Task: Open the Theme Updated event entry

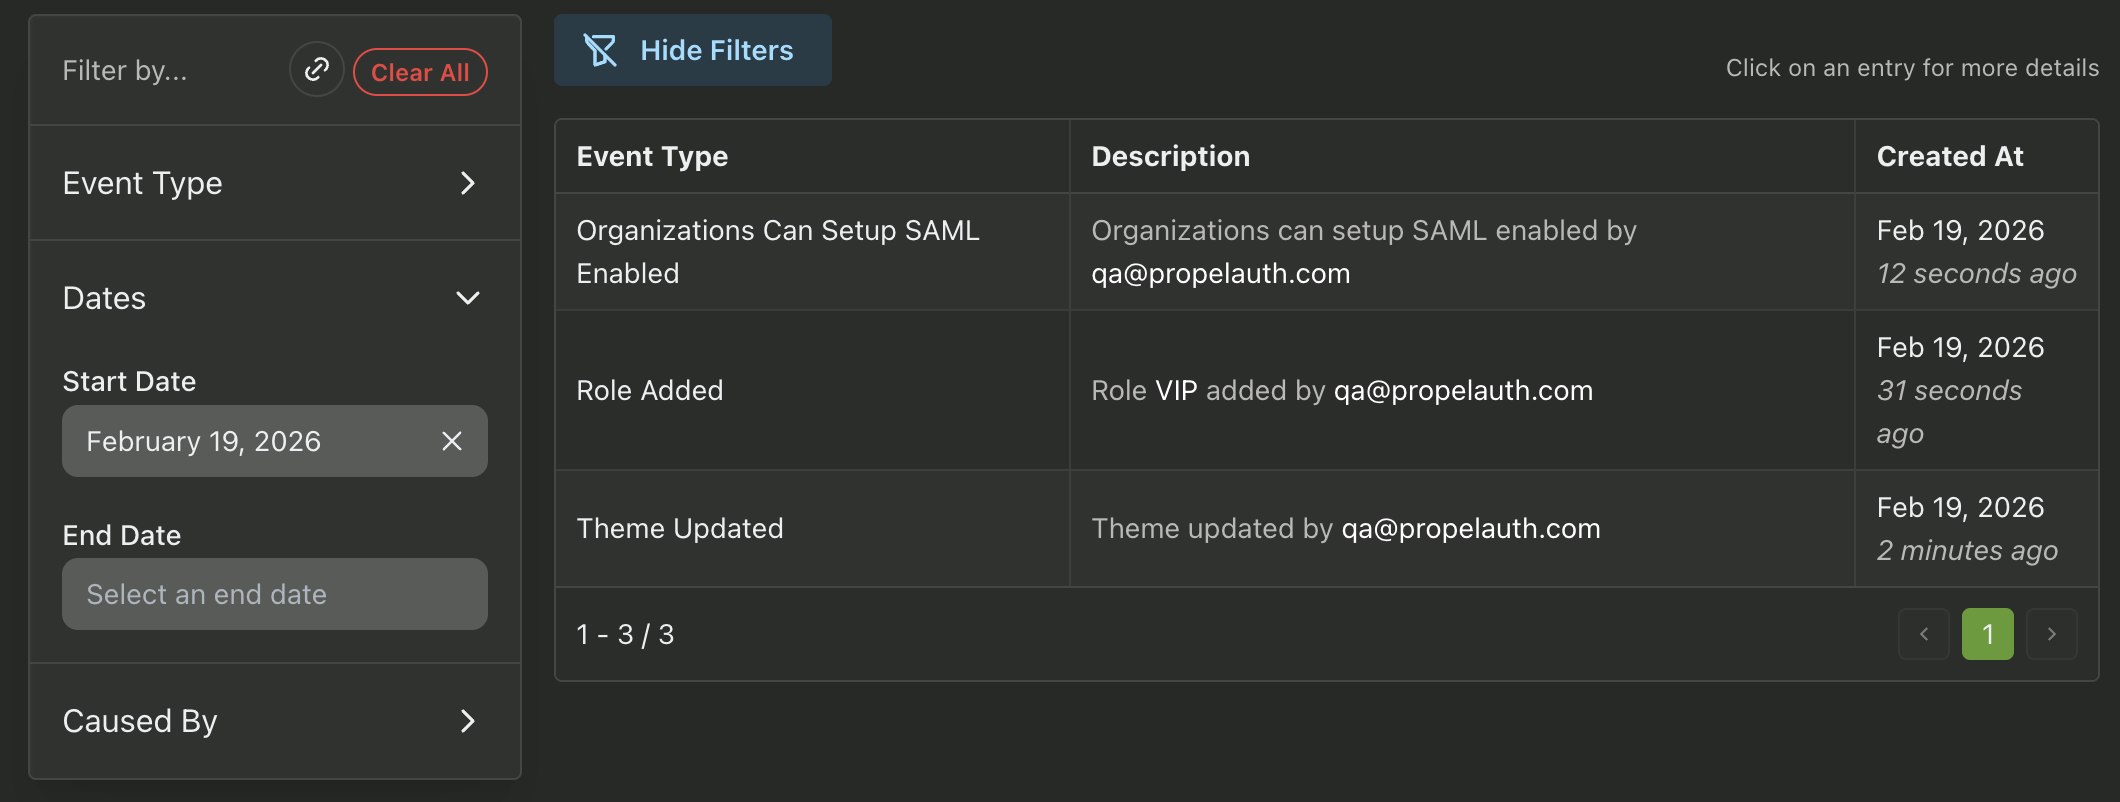Action: (x=680, y=528)
